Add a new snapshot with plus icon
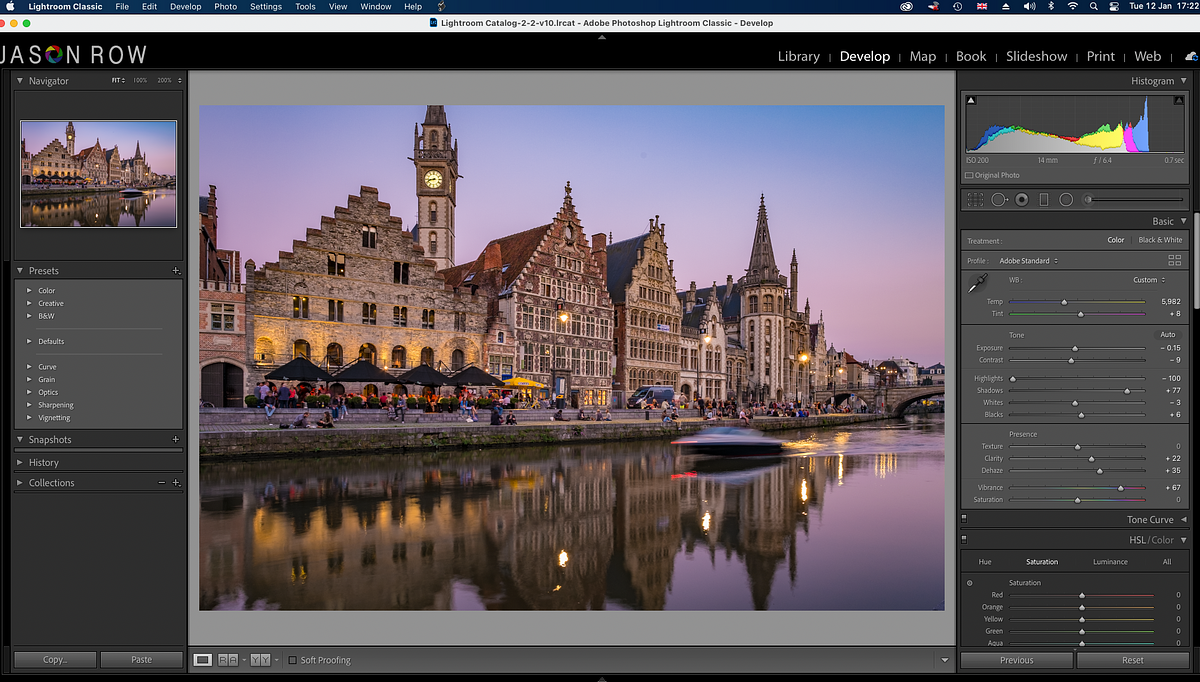 pos(176,439)
